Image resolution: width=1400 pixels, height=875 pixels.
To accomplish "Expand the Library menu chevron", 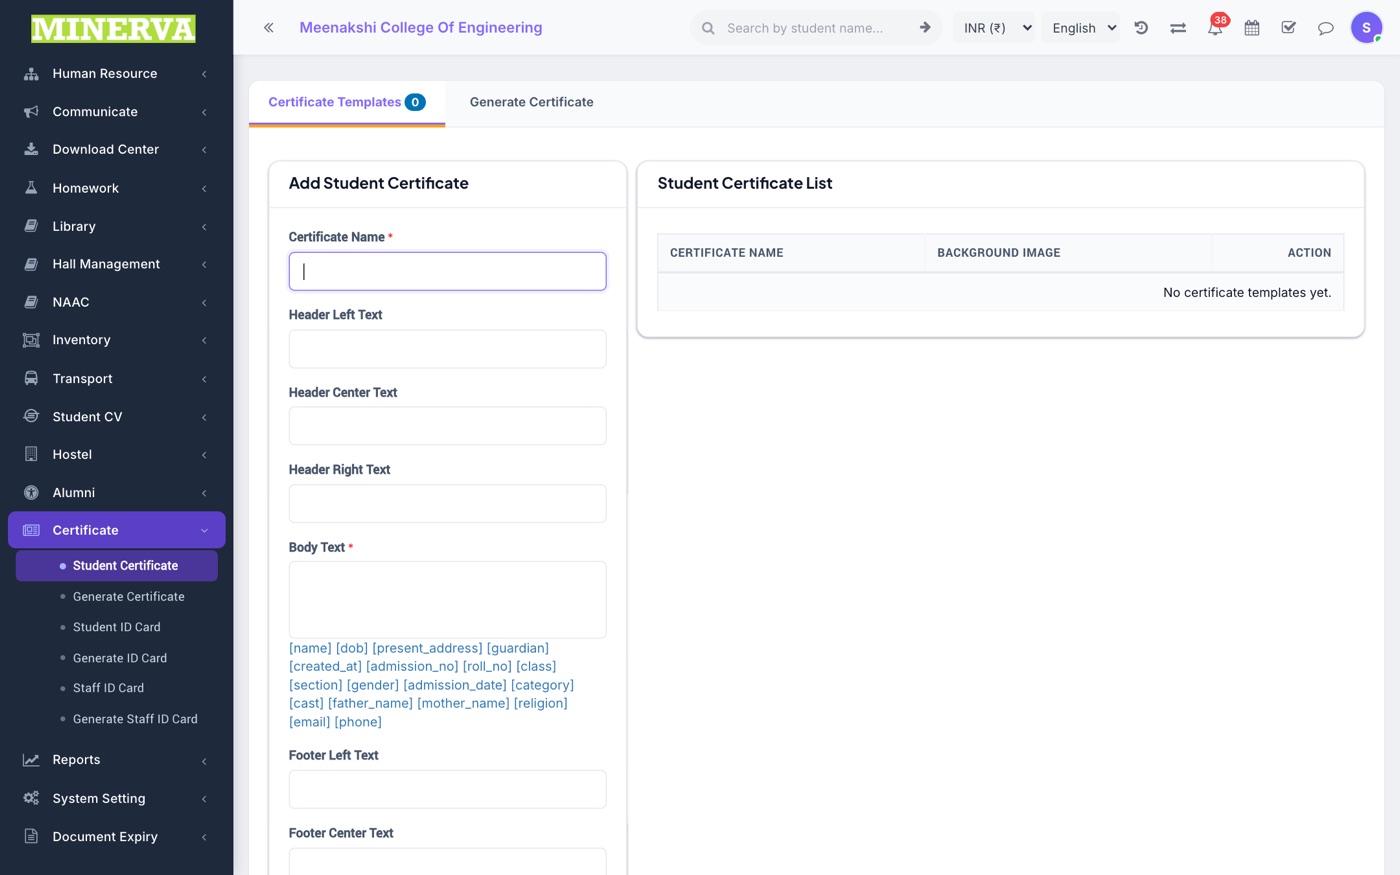I will 204,227.
